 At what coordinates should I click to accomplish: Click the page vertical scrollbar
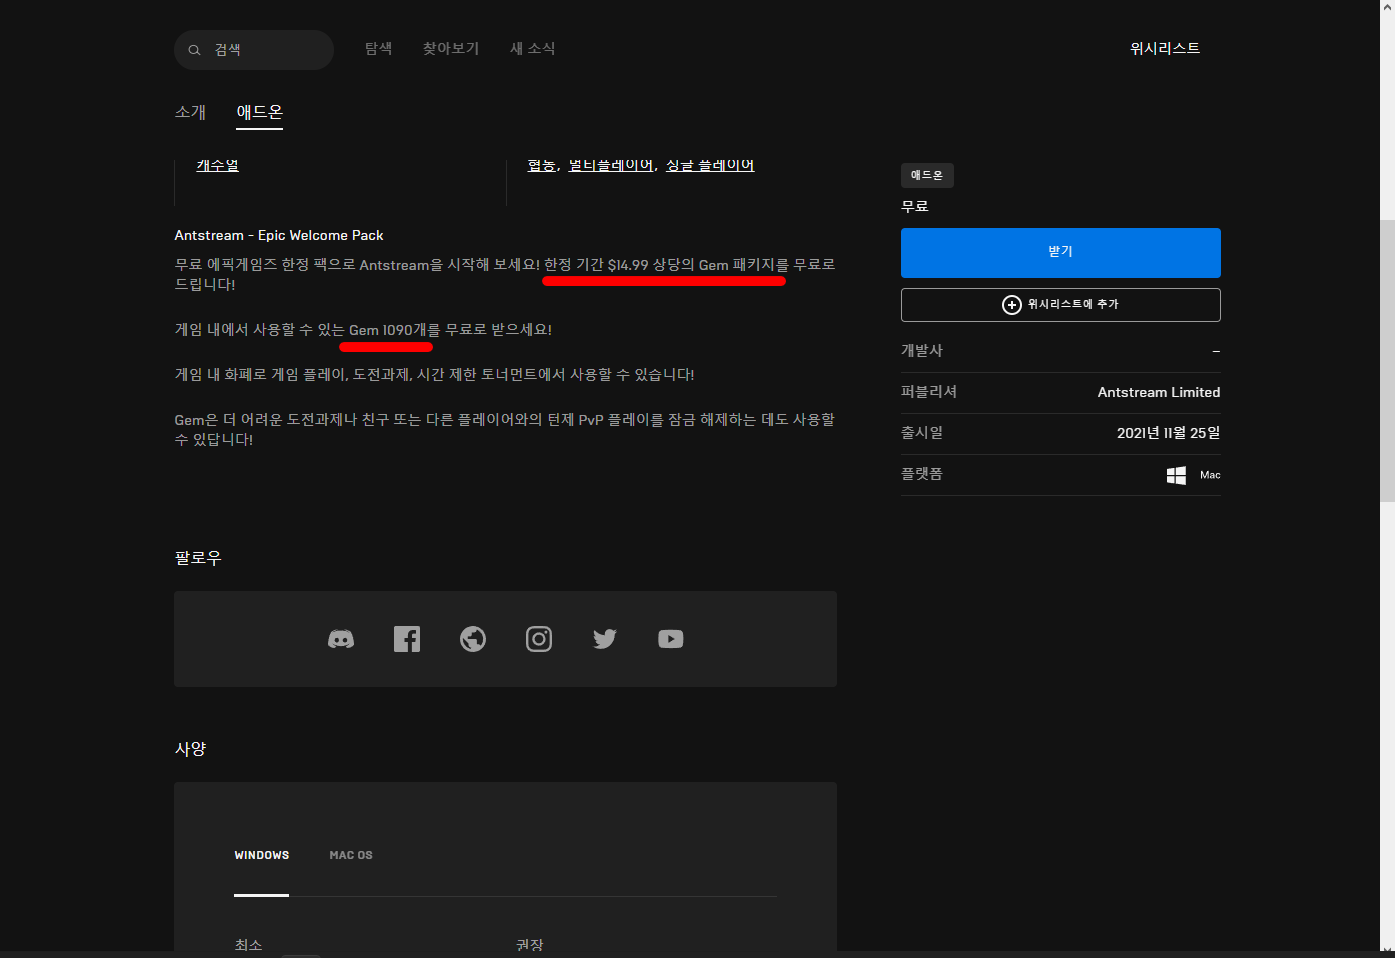point(1387,360)
